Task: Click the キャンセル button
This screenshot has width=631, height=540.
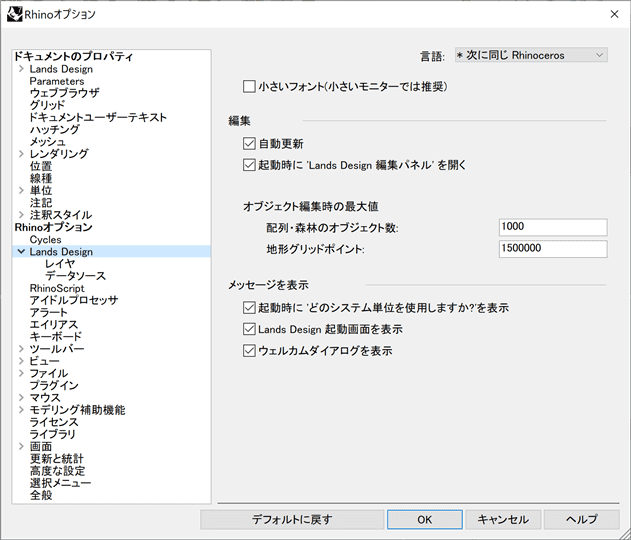Action: click(503, 519)
